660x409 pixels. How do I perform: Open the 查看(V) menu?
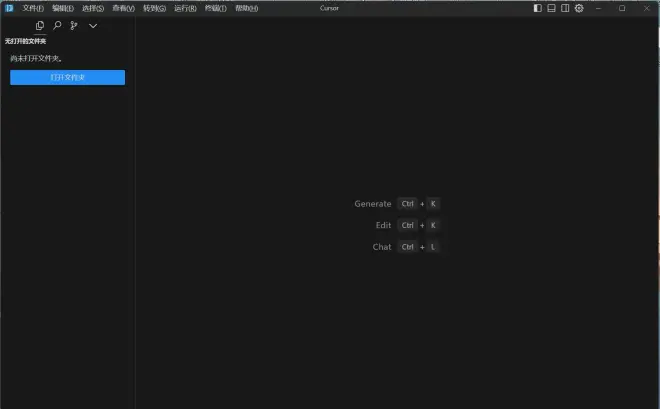coord(123,8)
